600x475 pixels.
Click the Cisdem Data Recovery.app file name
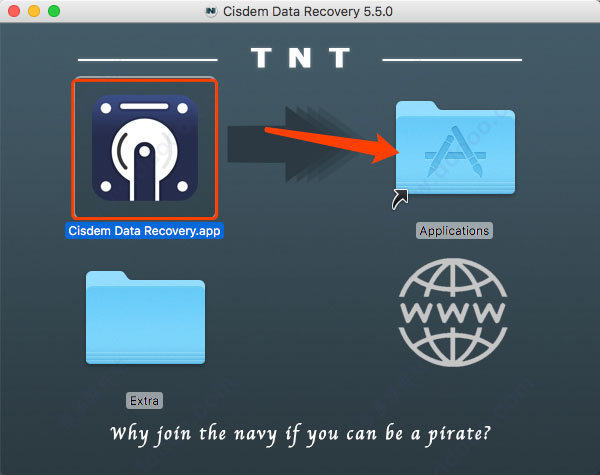[x=144, y=231]
